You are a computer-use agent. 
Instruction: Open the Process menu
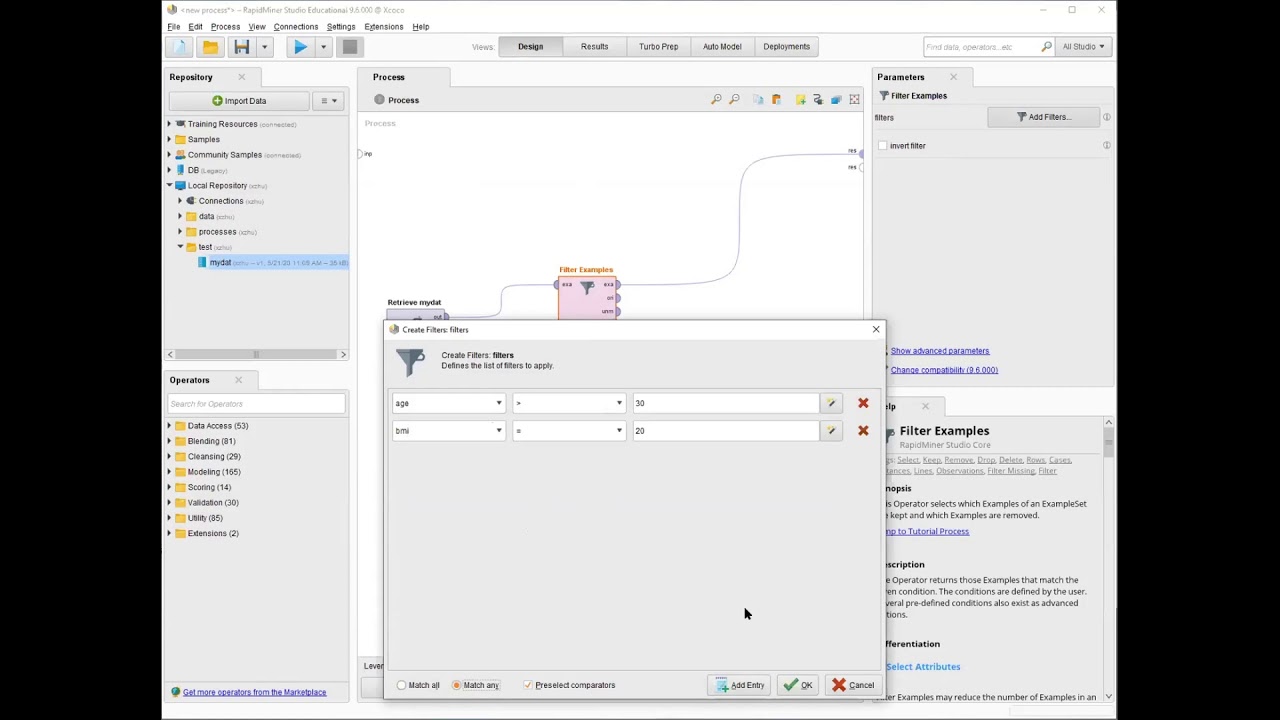point(225,27)
